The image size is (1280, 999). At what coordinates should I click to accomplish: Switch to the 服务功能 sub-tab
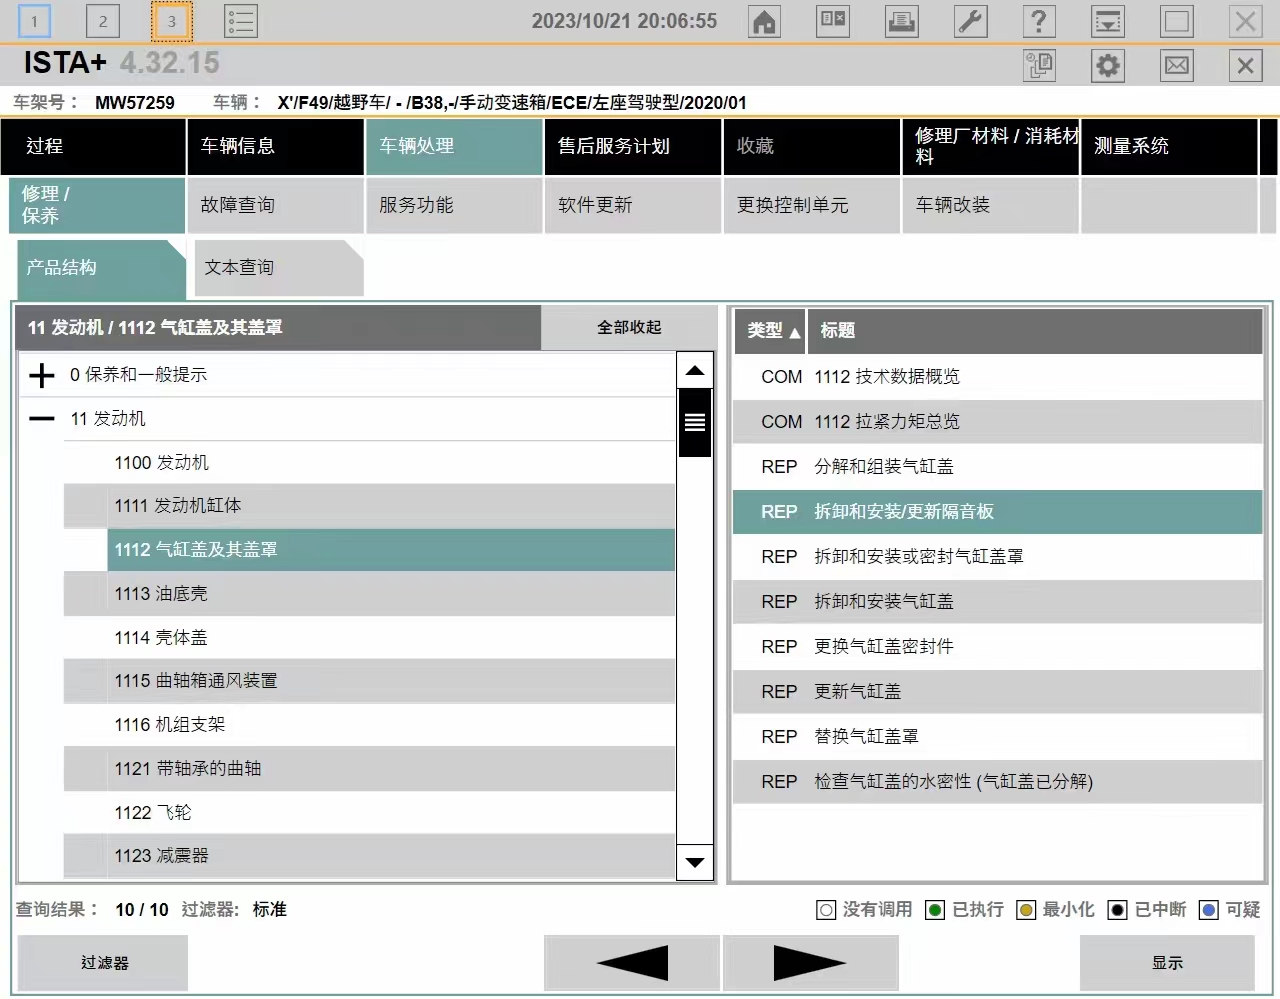(x=454, y=205)
